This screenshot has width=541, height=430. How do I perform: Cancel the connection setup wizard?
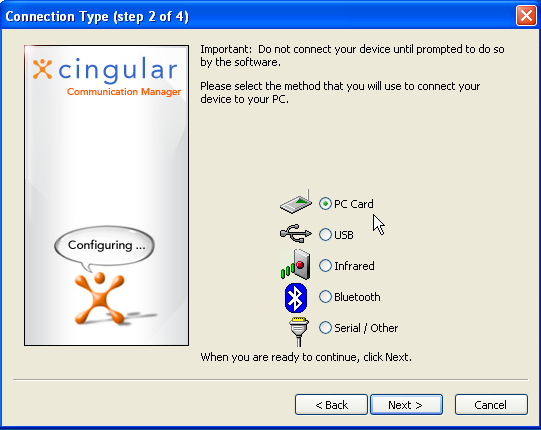pyautogui.click(x=491, y=404)
